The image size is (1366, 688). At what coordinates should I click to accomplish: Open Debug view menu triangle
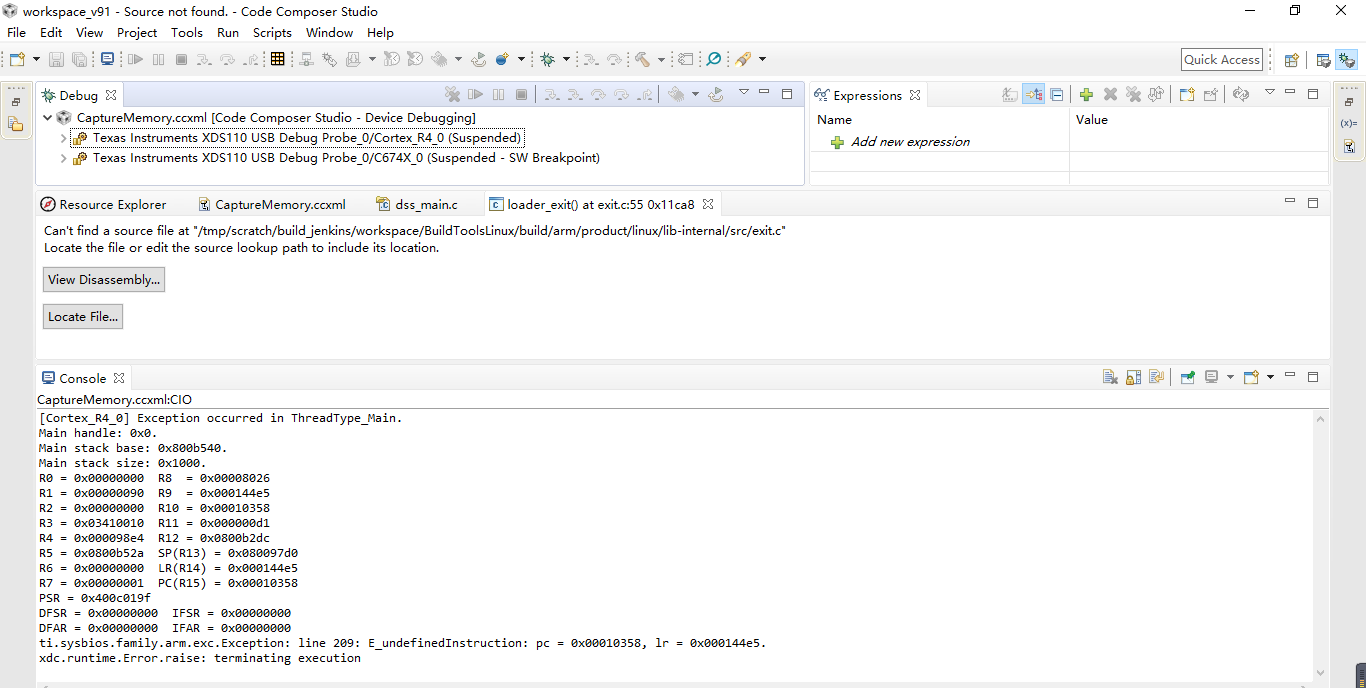point(743,92)
